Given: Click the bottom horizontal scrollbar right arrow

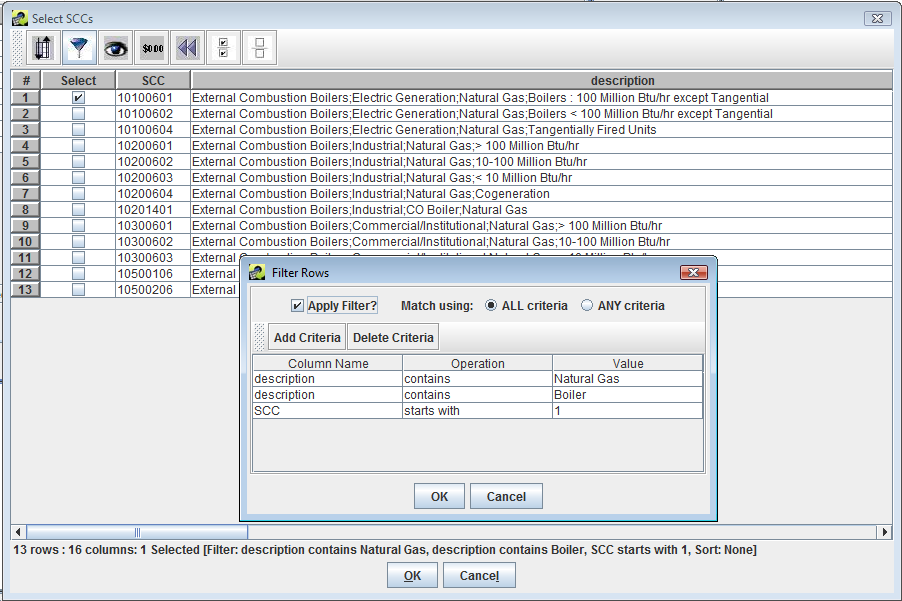Looking at the screenshot, I should pos(884,530).
